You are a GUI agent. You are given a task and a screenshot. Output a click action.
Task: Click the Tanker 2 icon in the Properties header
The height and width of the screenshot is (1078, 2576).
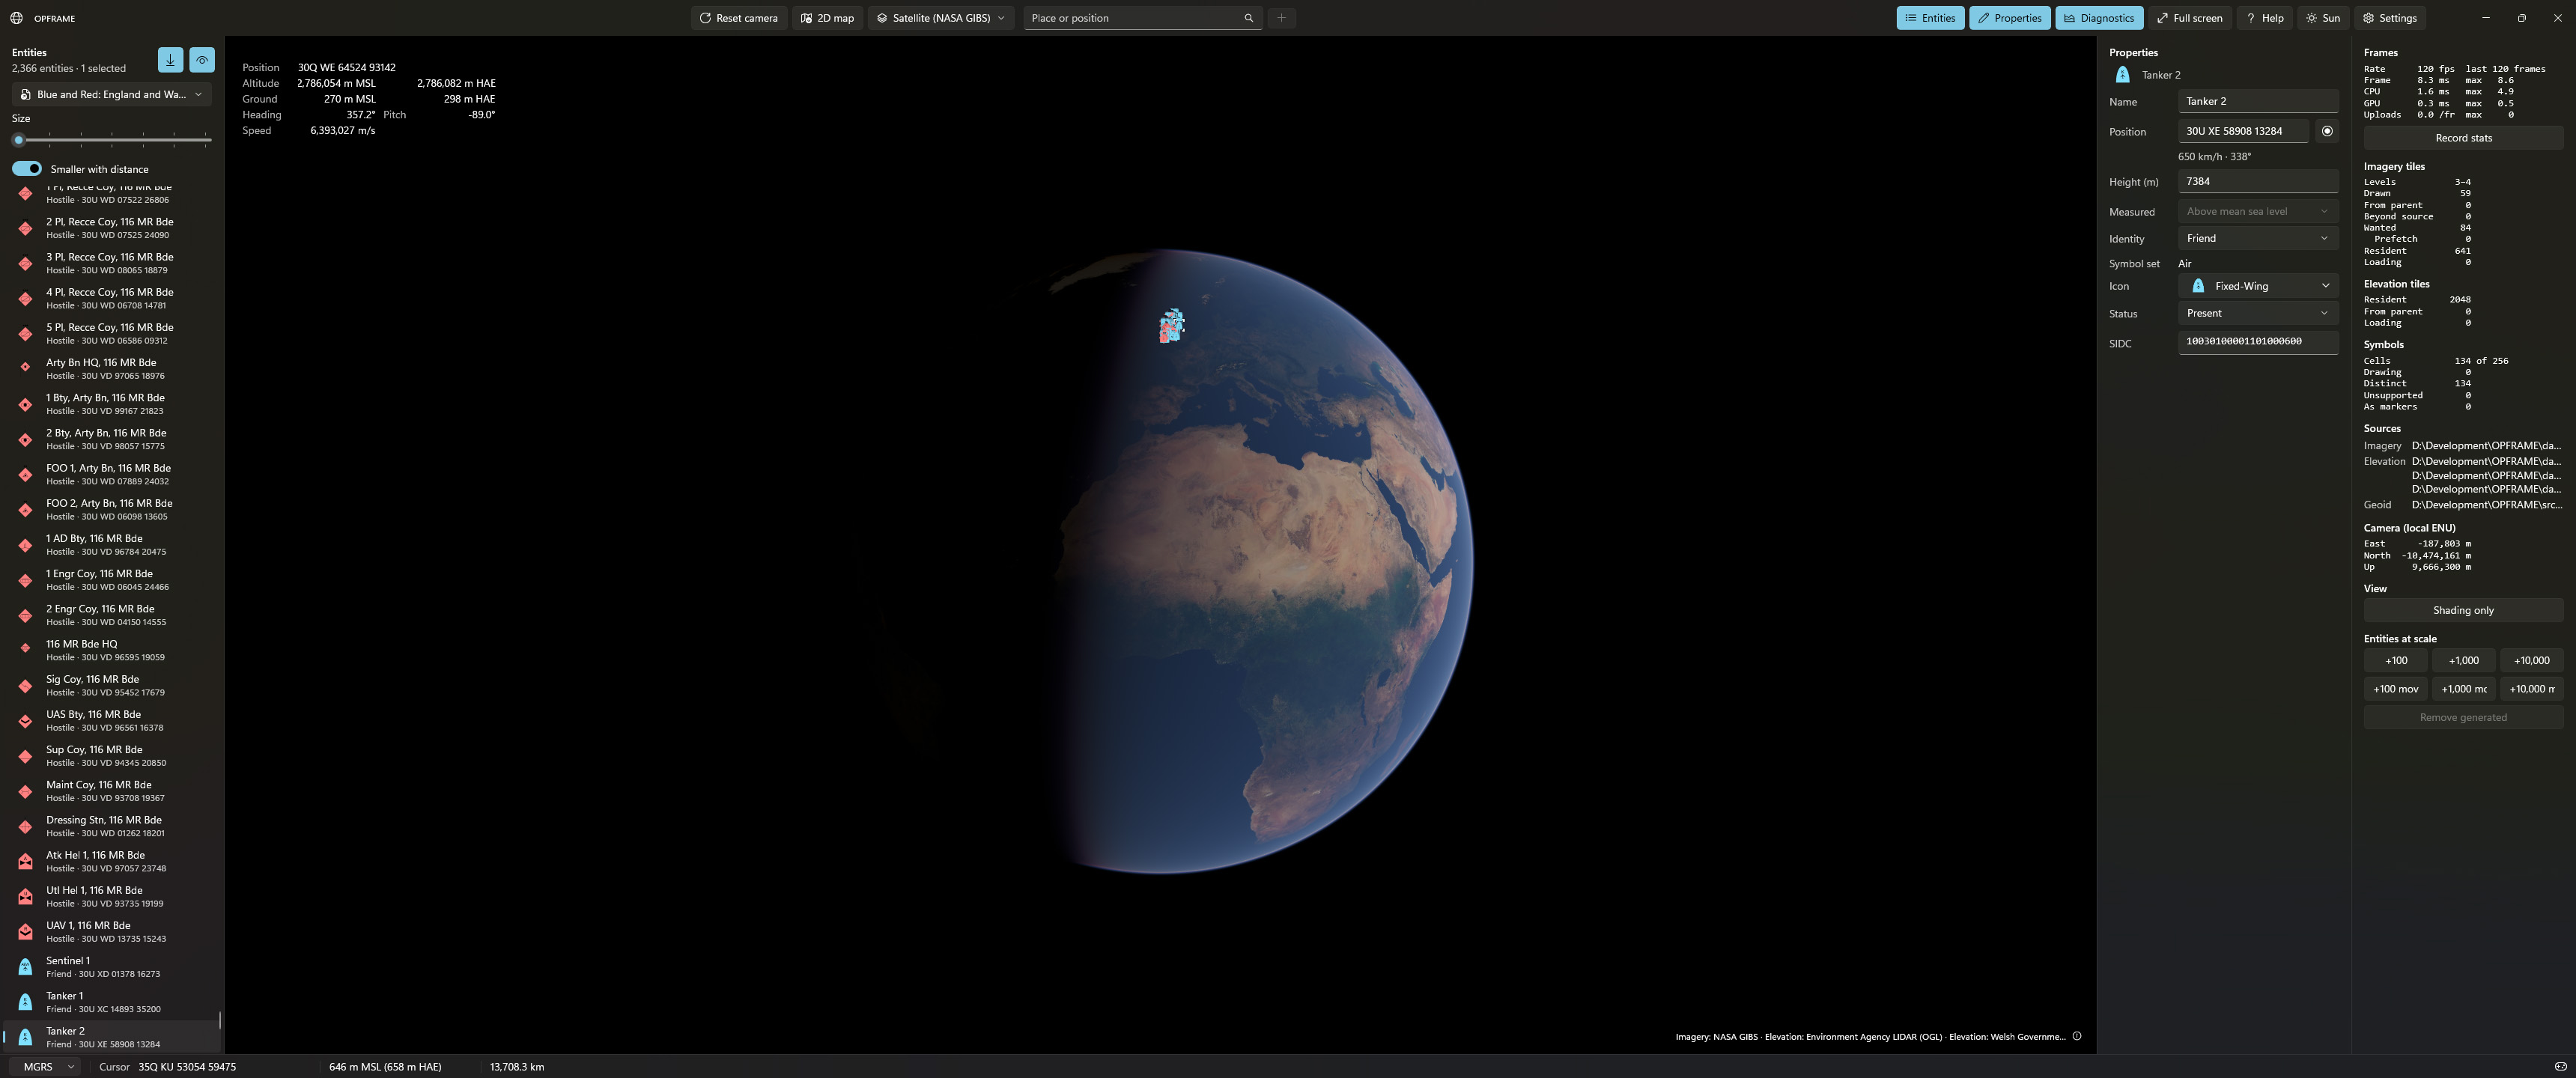tap(2122, 75)
